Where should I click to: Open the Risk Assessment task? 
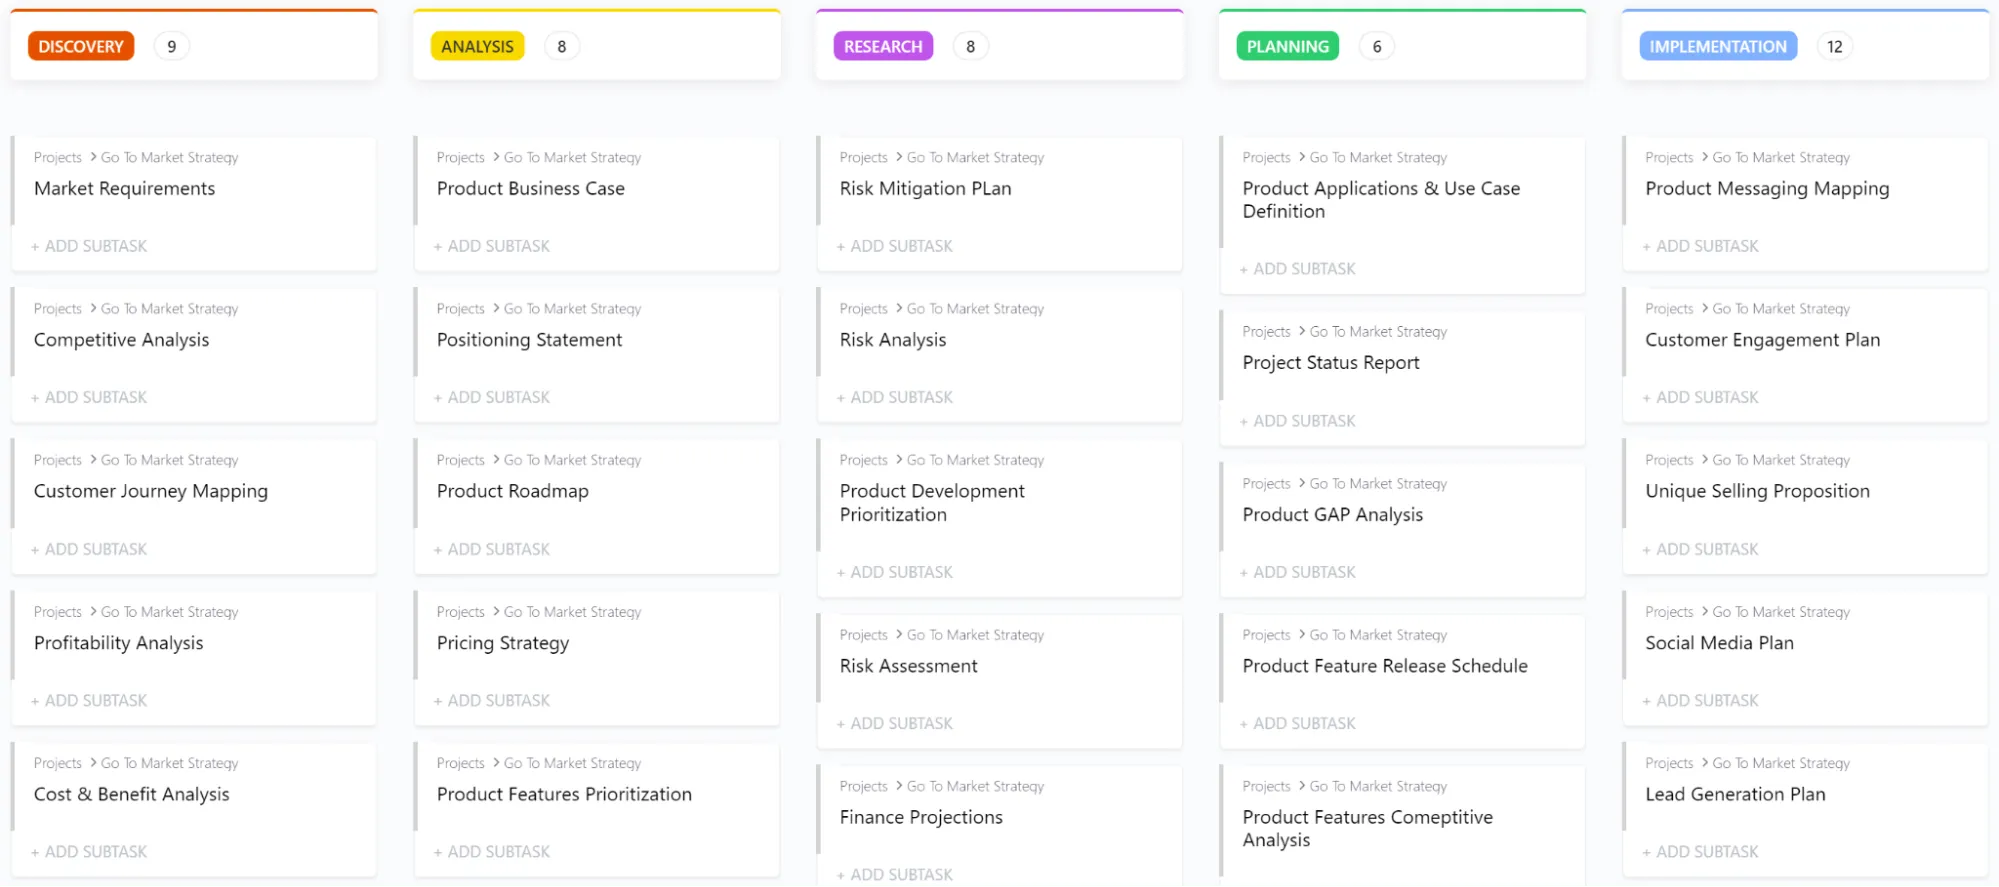(x=909, y=666)
